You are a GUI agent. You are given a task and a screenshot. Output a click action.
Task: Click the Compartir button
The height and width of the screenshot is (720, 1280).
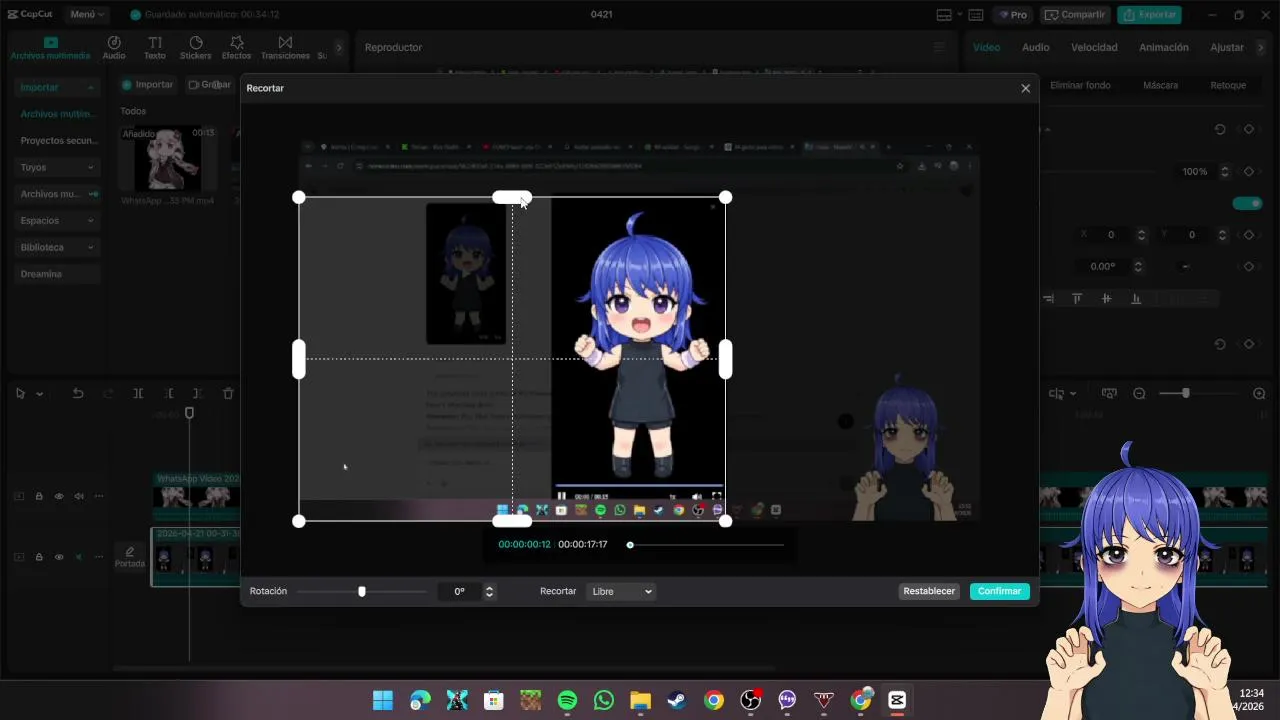(x=1075, y=15)
